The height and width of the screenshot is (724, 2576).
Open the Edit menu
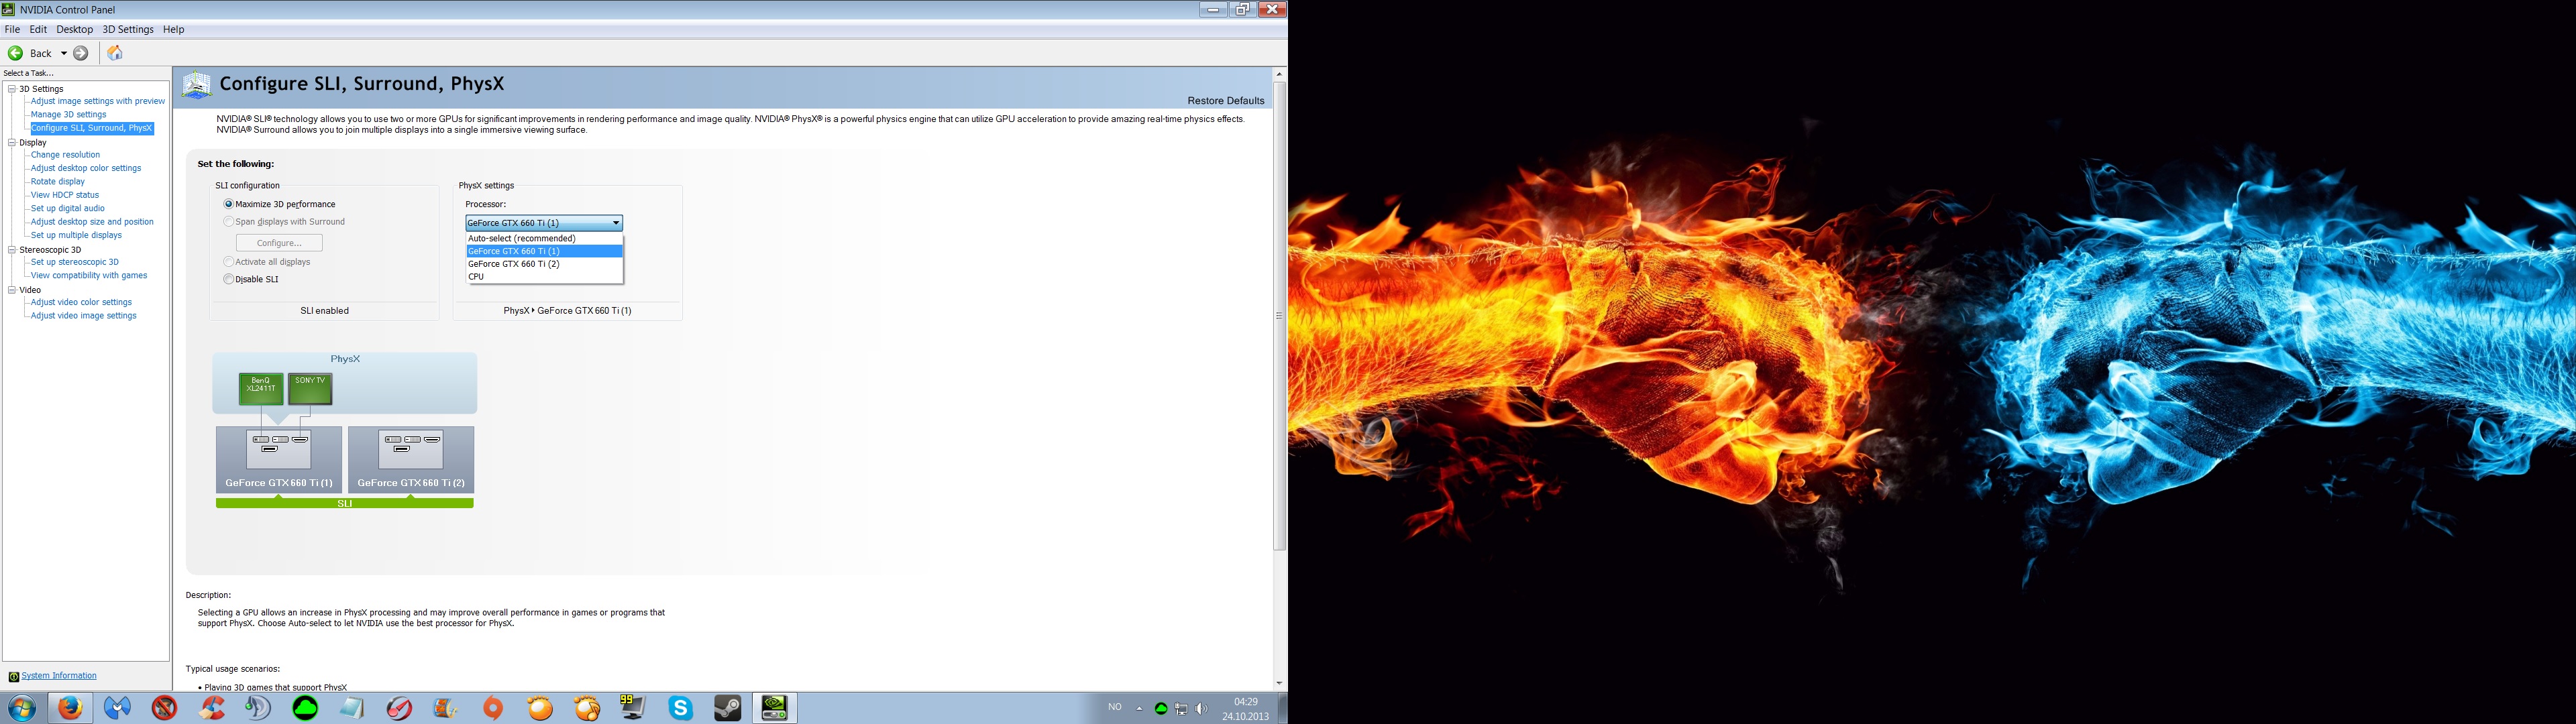point(38,29)
